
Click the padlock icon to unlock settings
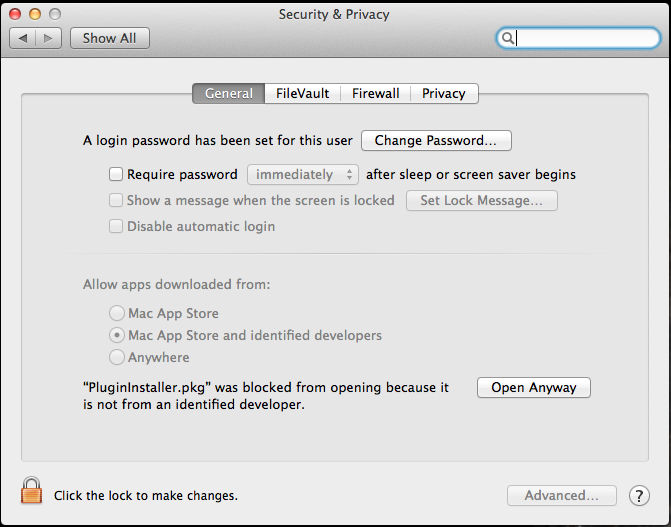[31, 490]
